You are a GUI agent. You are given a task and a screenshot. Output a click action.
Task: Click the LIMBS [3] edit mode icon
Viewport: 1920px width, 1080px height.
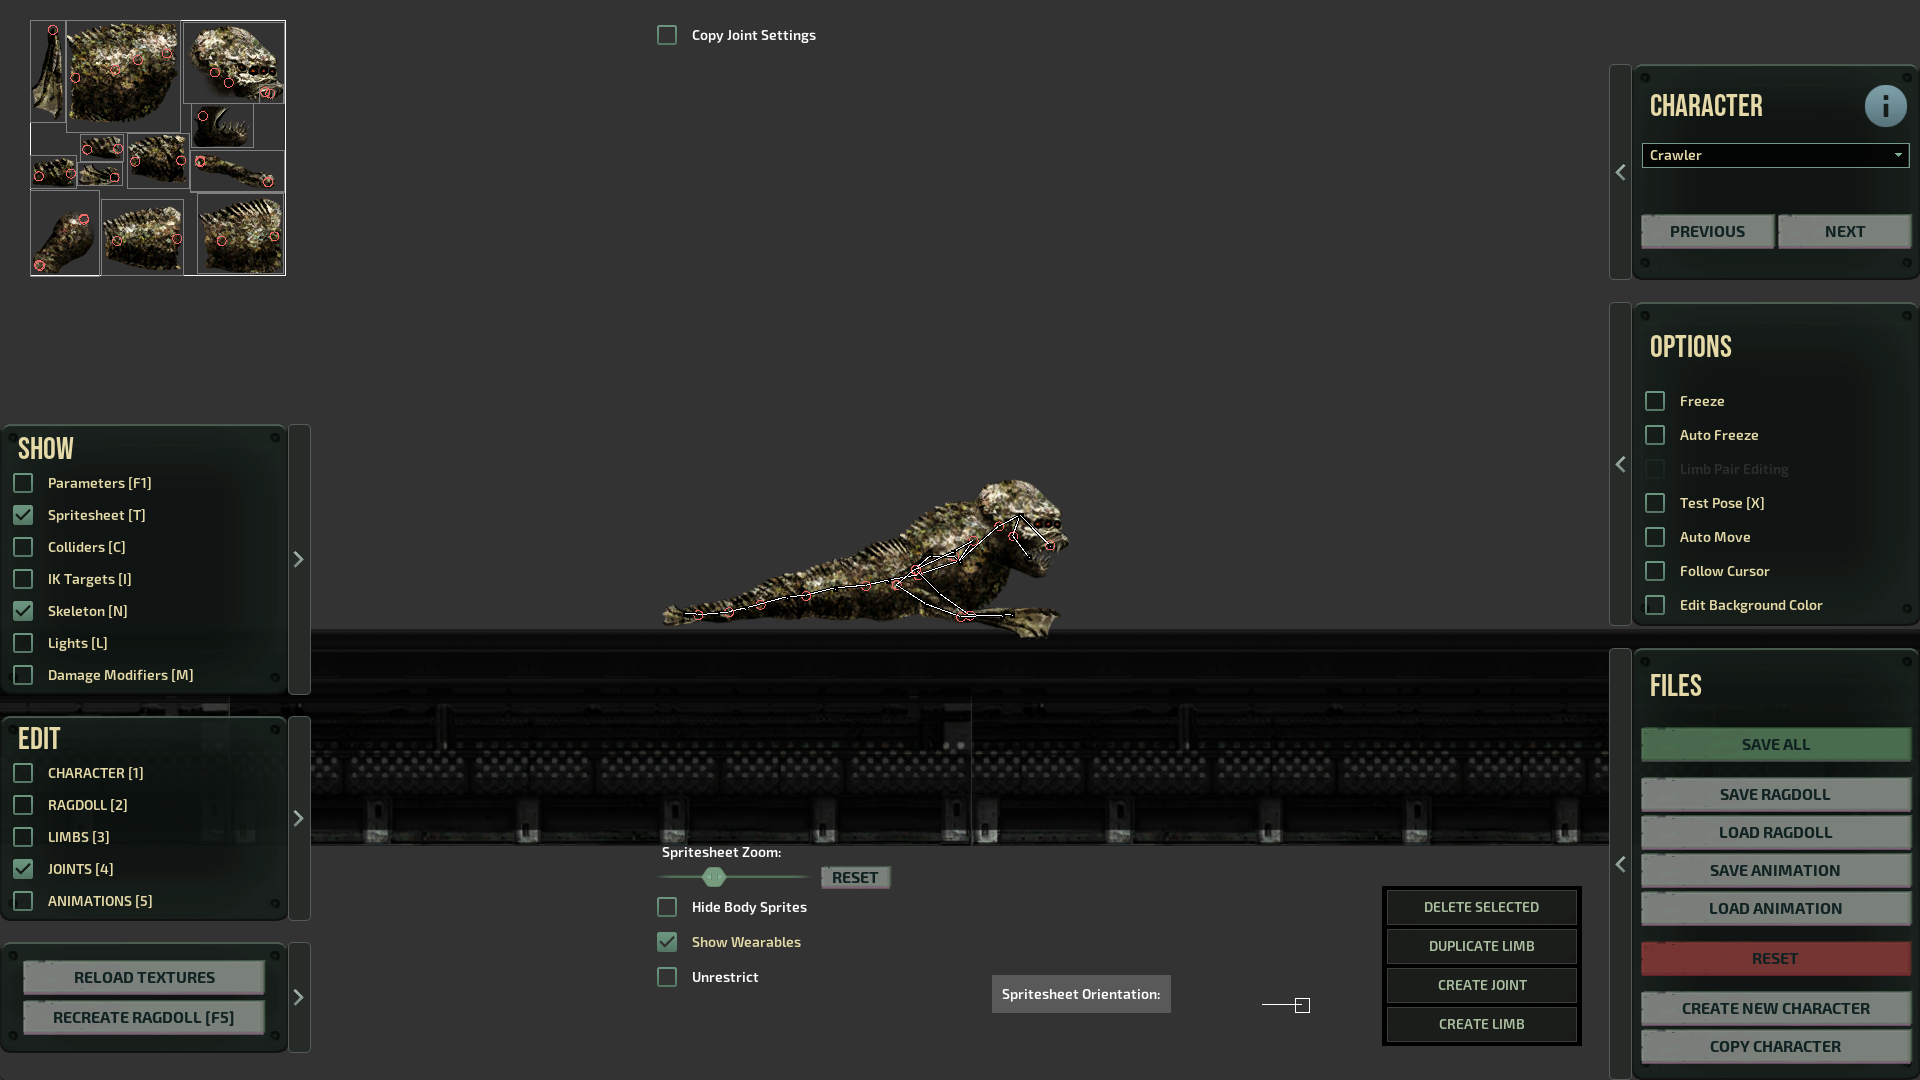pos(22,836)
